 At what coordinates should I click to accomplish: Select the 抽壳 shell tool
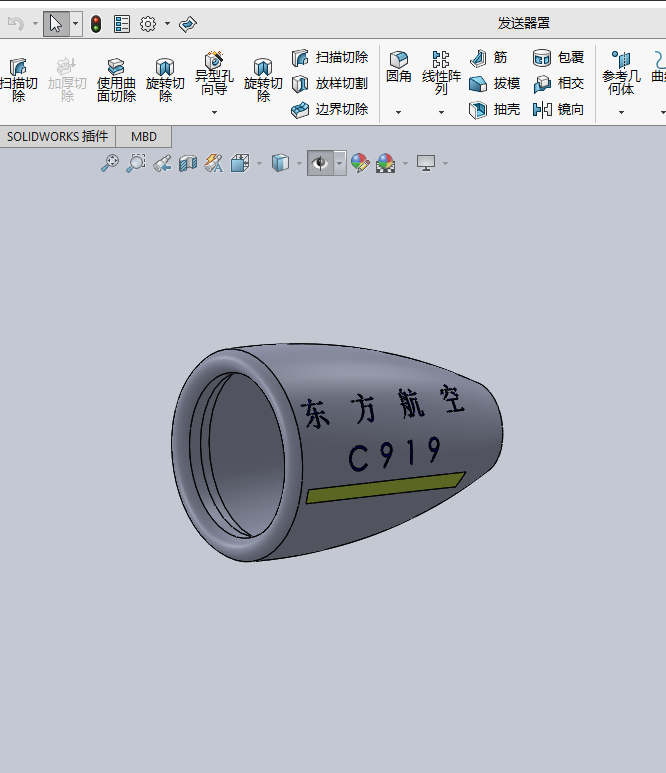pos(494,109)
